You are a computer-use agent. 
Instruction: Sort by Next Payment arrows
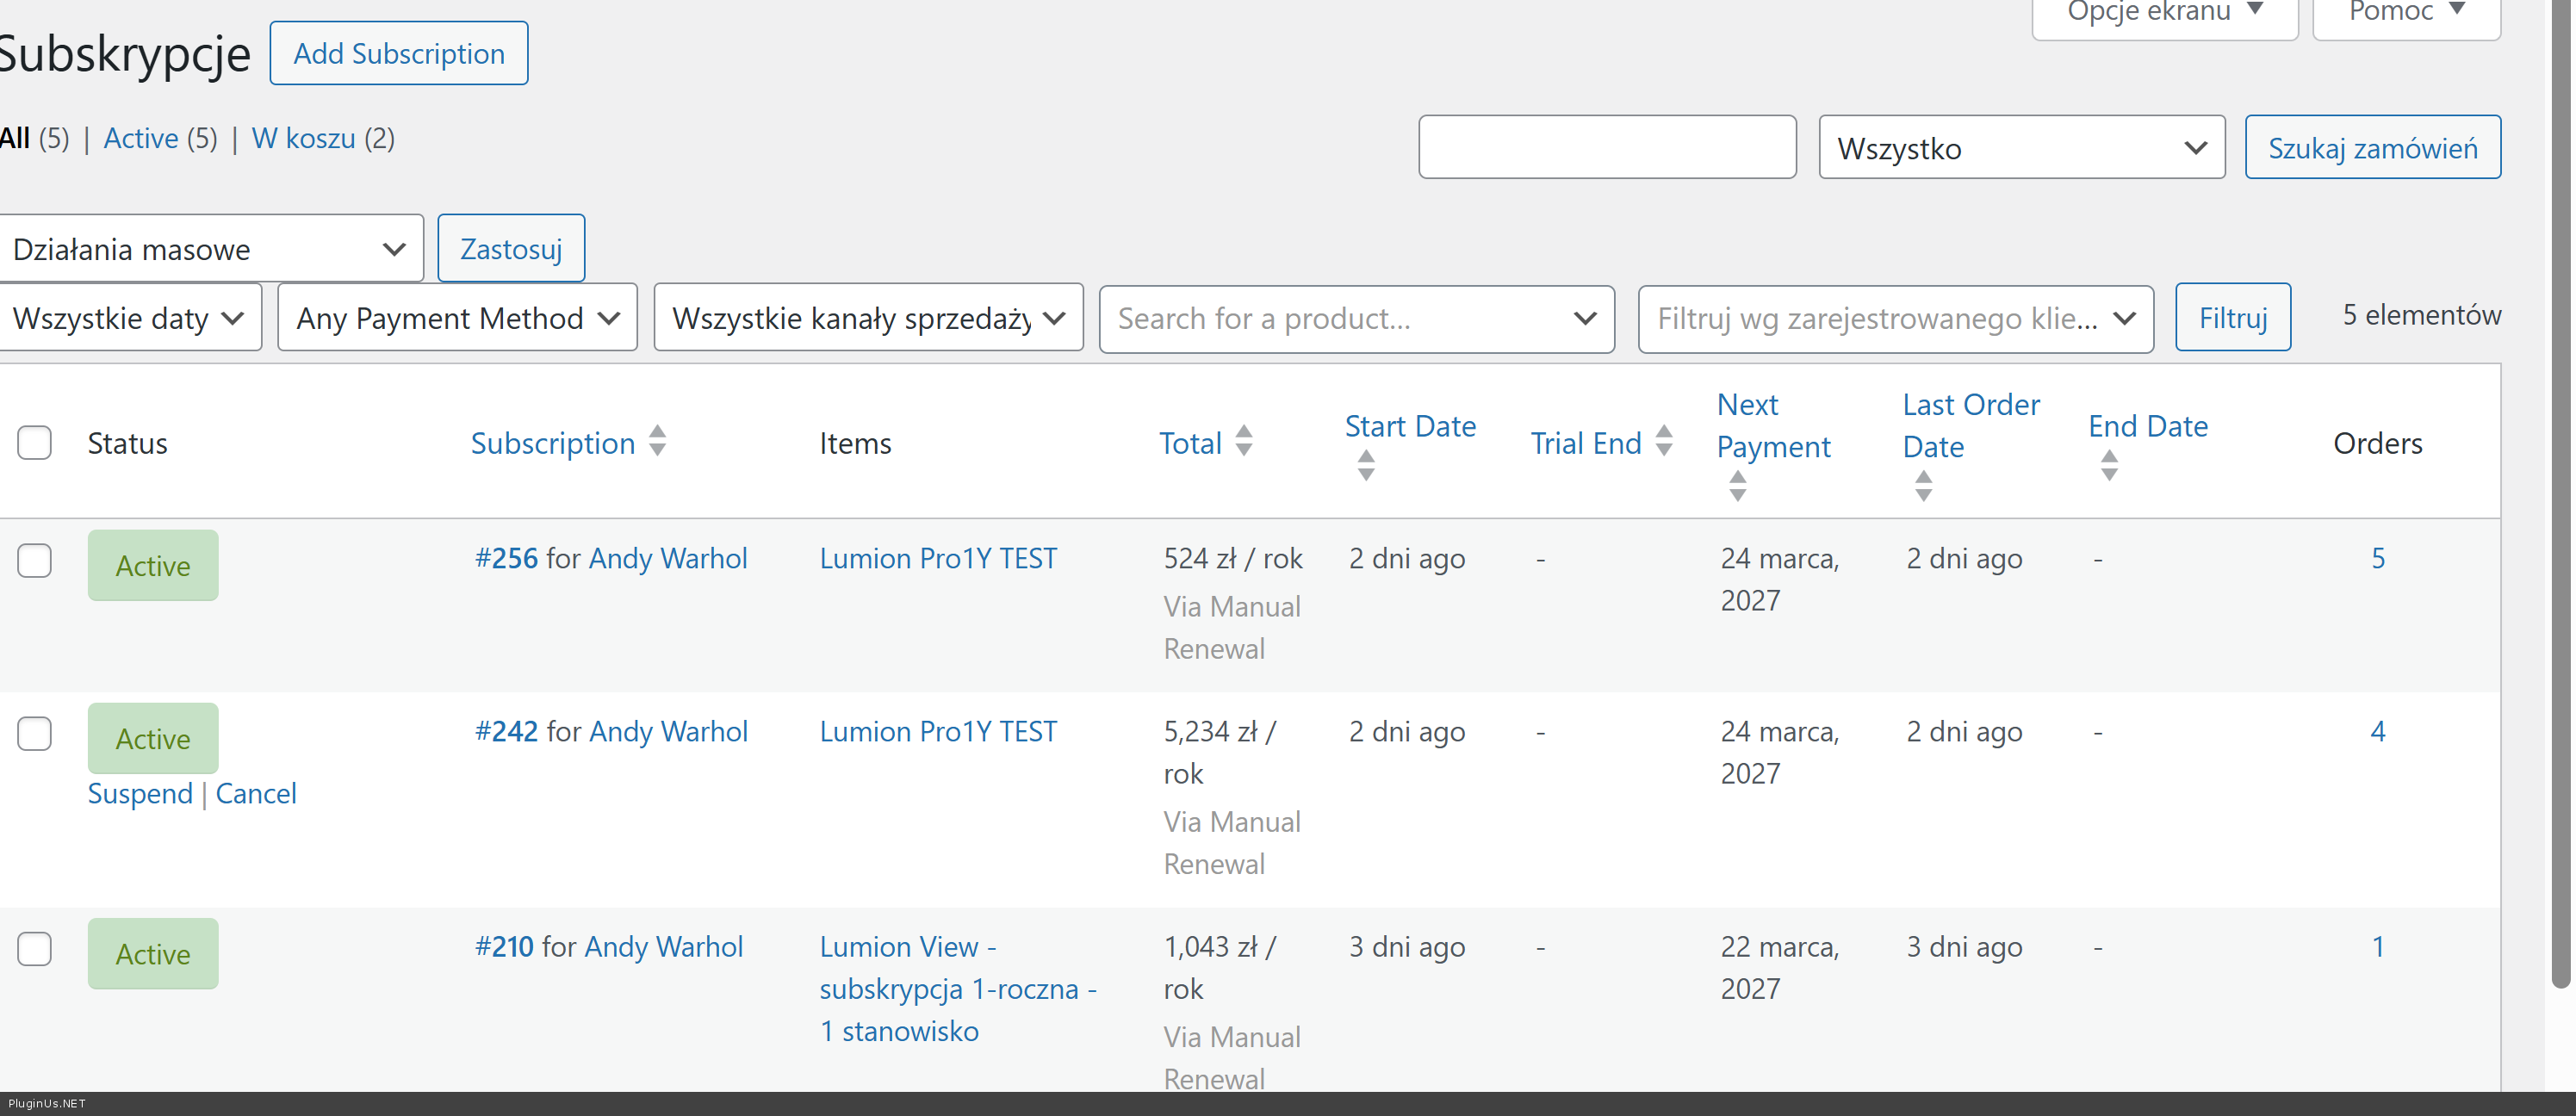coord(1737,486)
